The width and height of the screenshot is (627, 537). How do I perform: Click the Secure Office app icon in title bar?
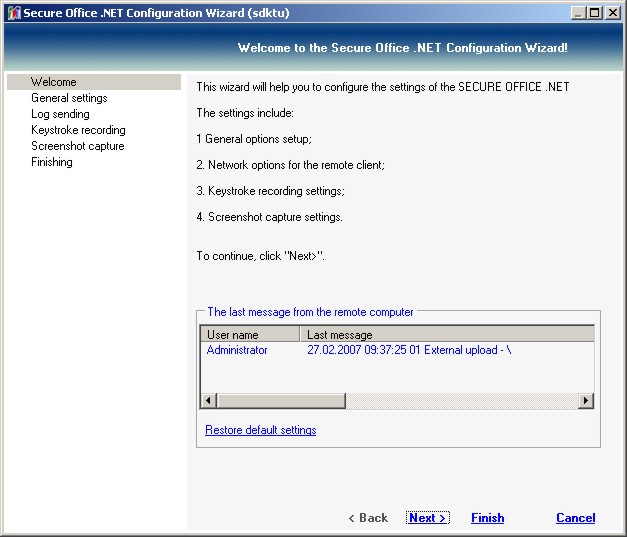click(13, 12)
